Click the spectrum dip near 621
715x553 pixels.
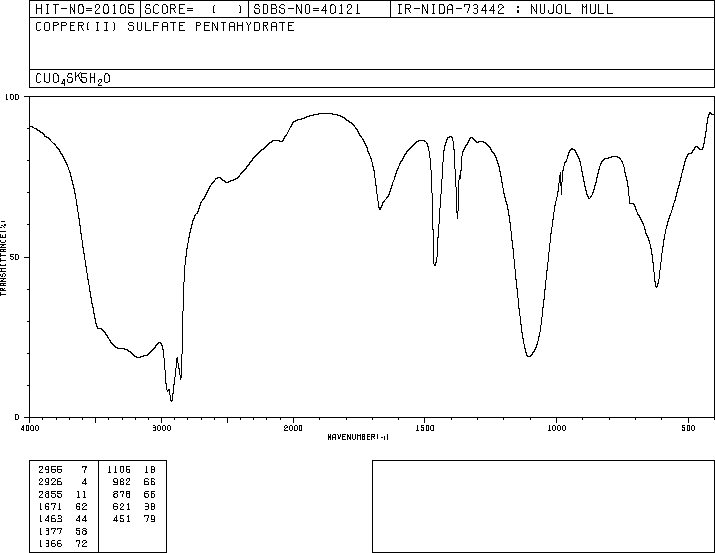coord(657,286)
